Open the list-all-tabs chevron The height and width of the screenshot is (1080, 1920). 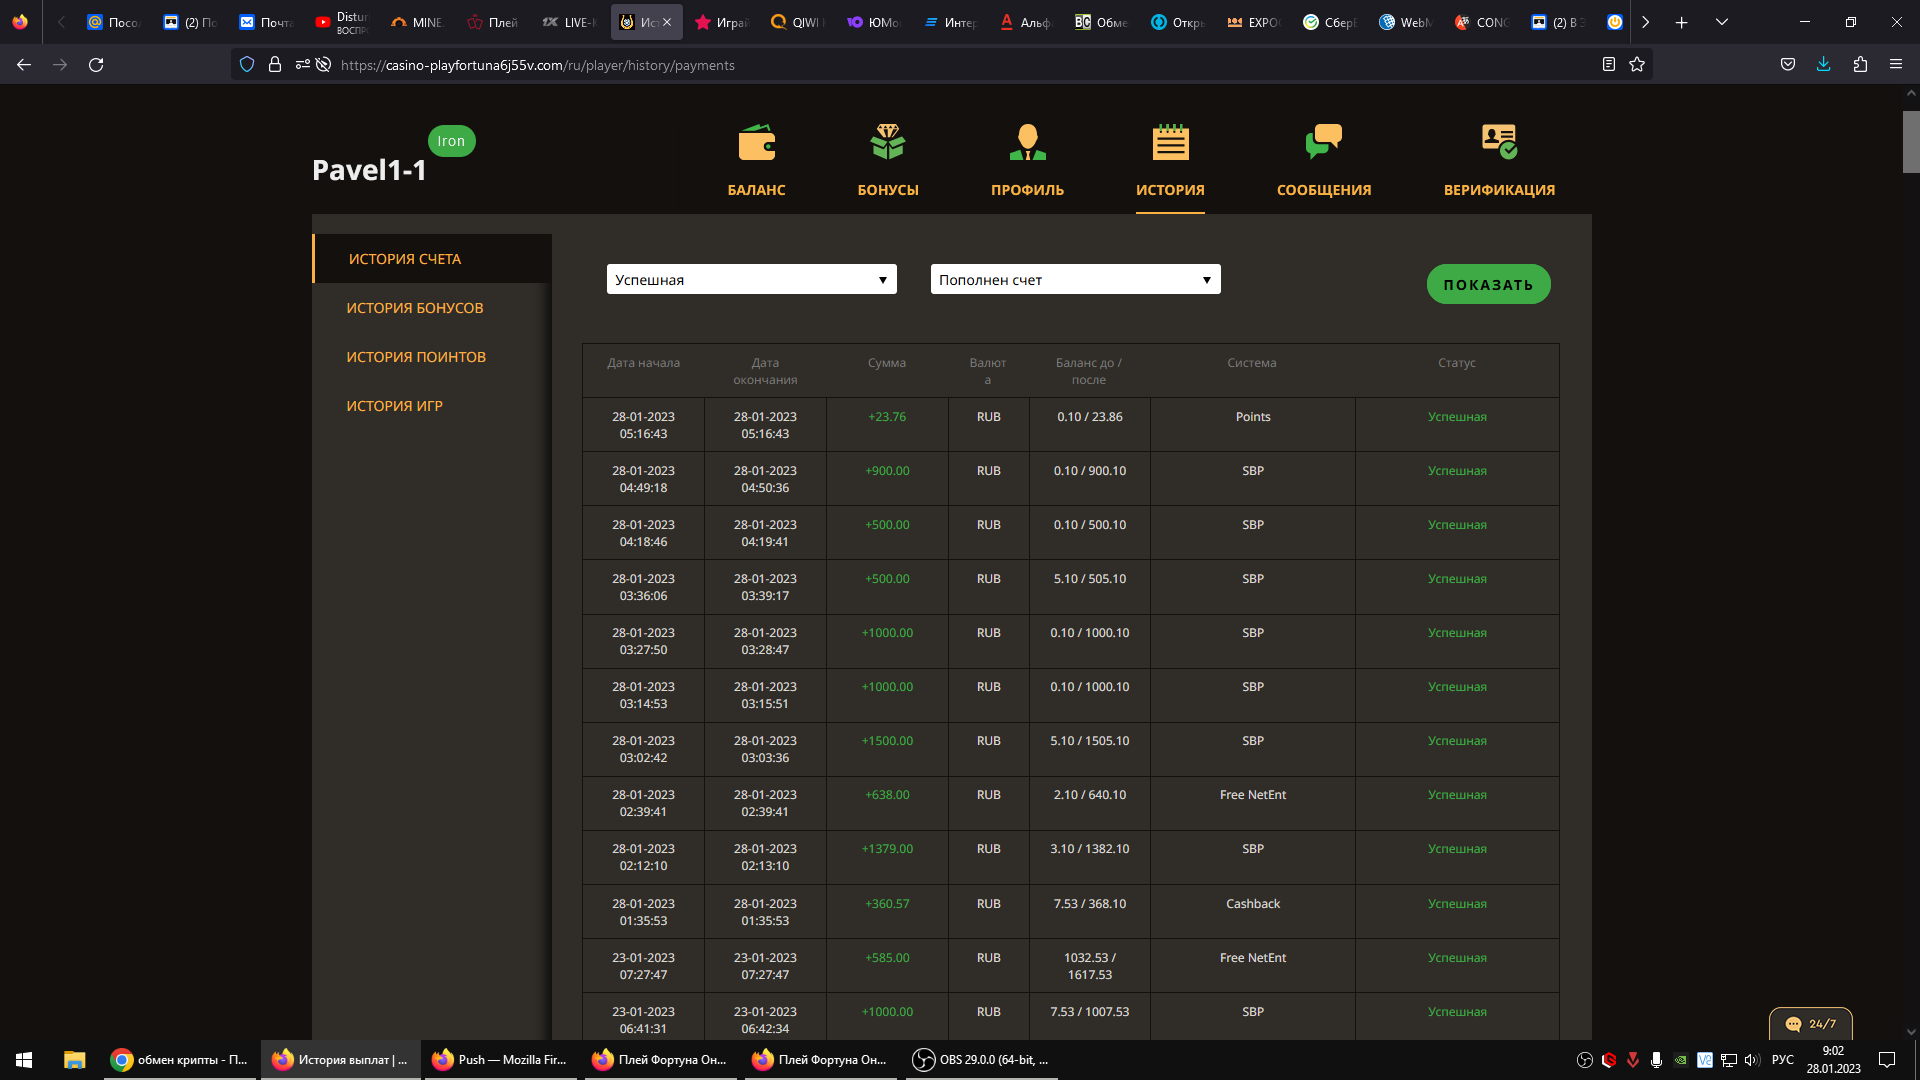click(x=1721, y=22)
